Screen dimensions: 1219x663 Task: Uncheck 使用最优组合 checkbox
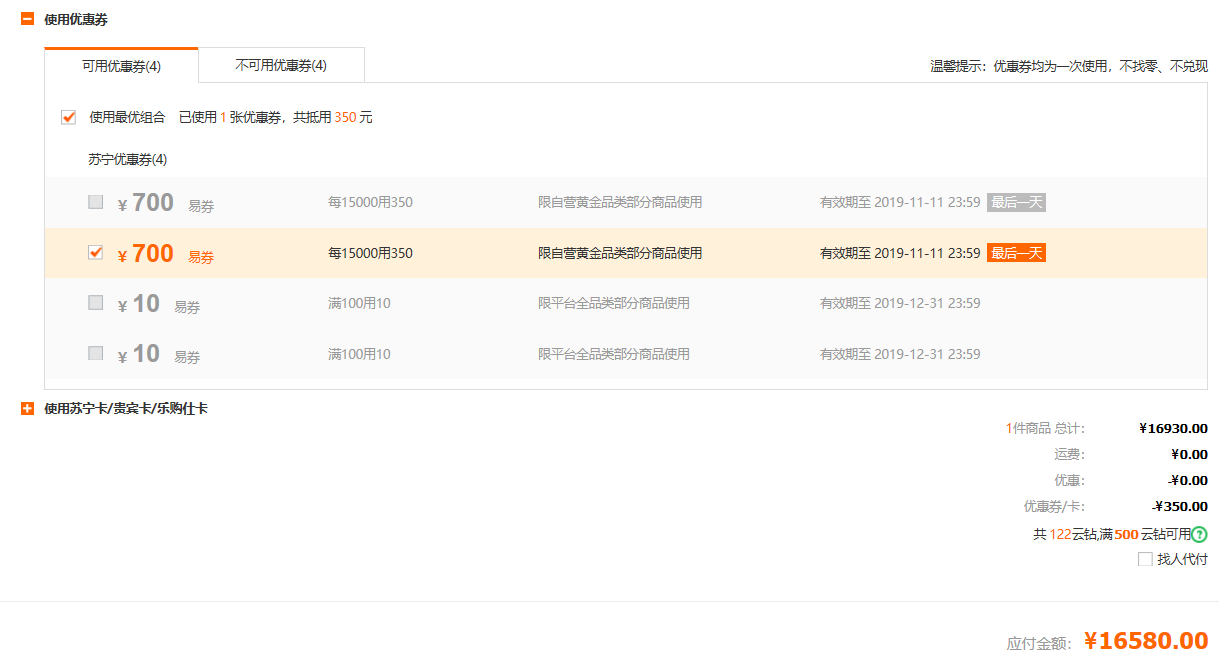[69, 117]
